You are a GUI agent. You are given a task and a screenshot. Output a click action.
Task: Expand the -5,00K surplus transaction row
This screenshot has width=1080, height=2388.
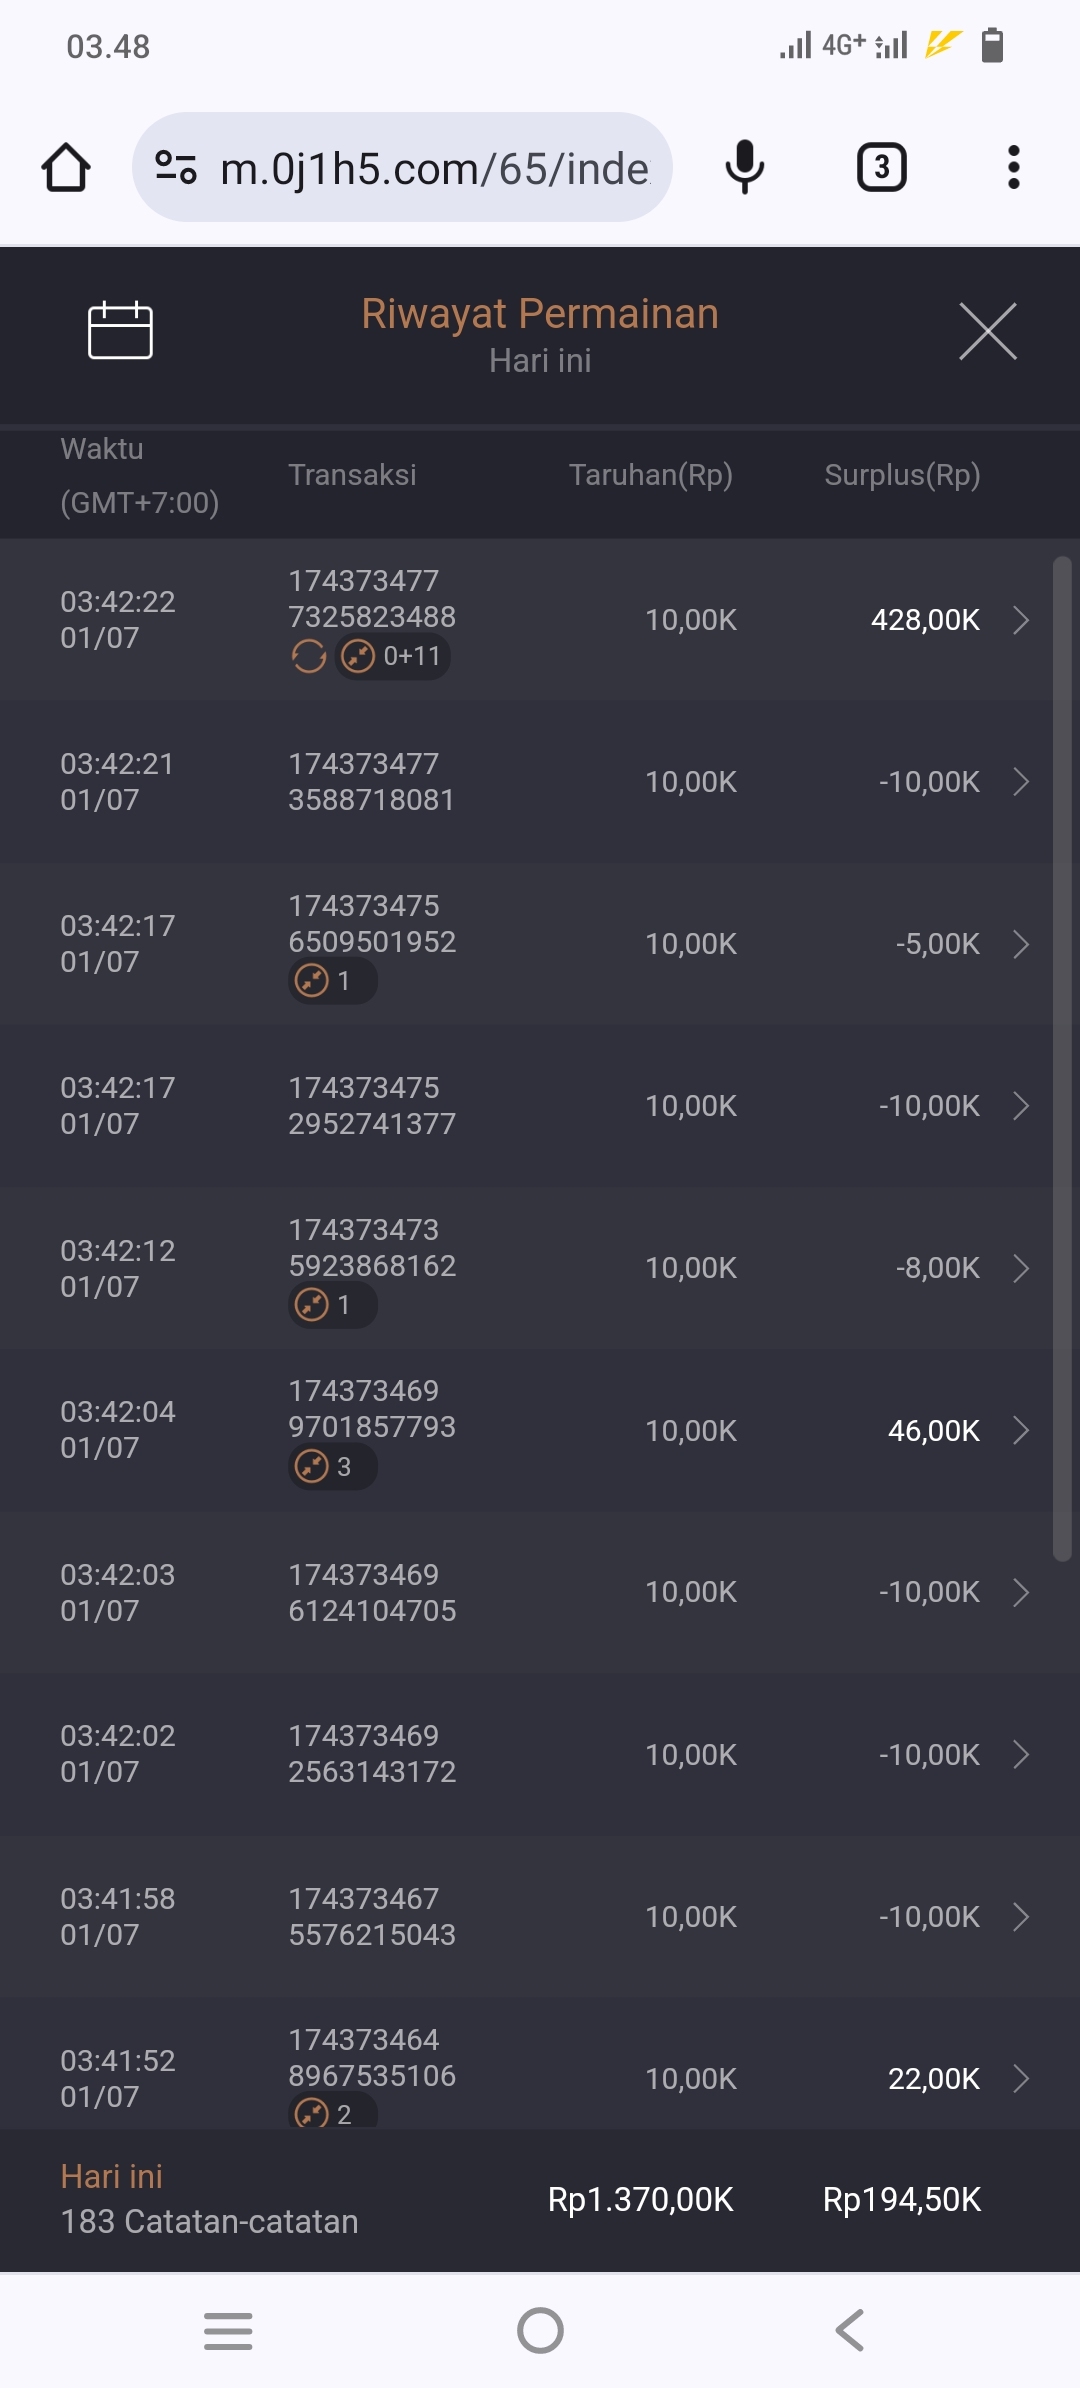(x=1020, y=944)
